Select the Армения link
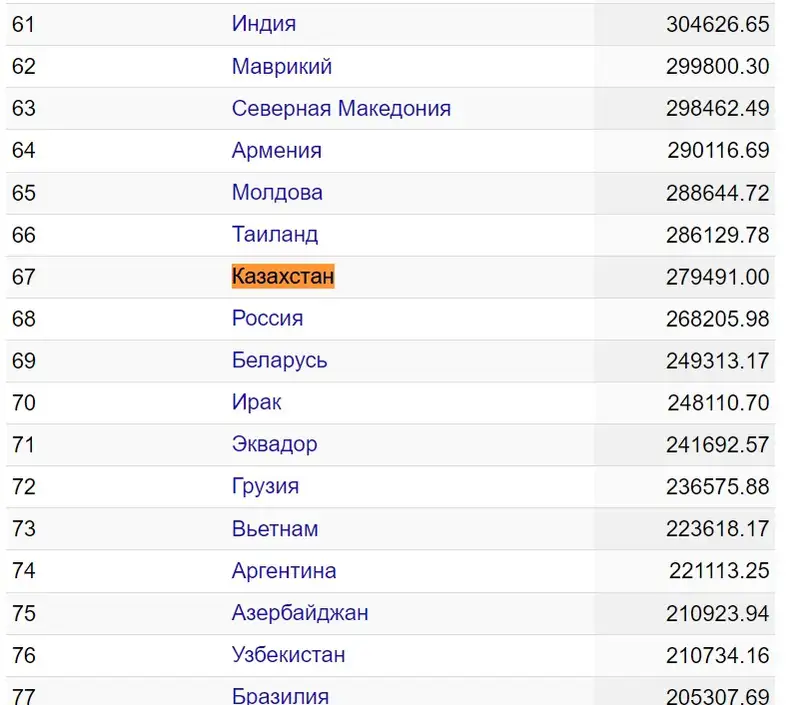 (277, 151)
